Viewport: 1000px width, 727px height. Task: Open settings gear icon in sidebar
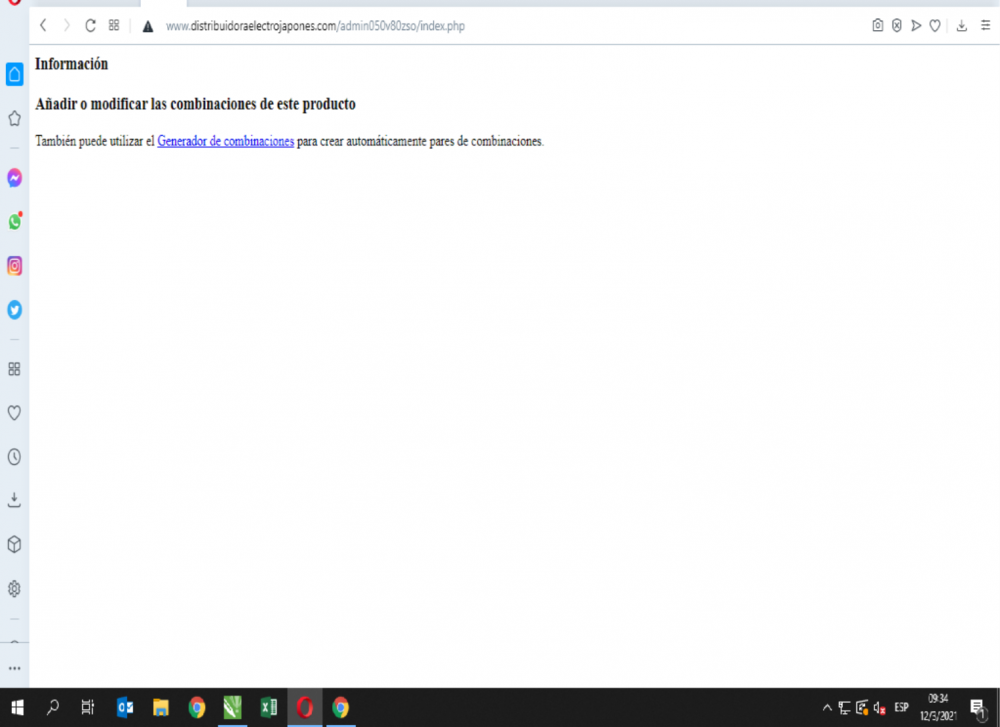click(x=14, y=588)
